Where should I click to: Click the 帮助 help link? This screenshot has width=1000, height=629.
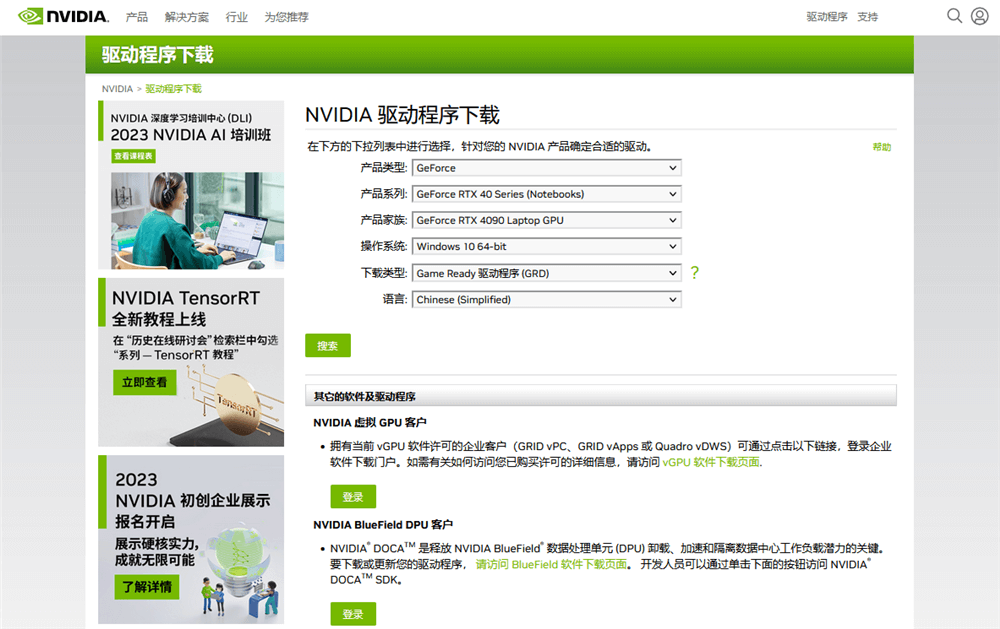coord(881,147)
